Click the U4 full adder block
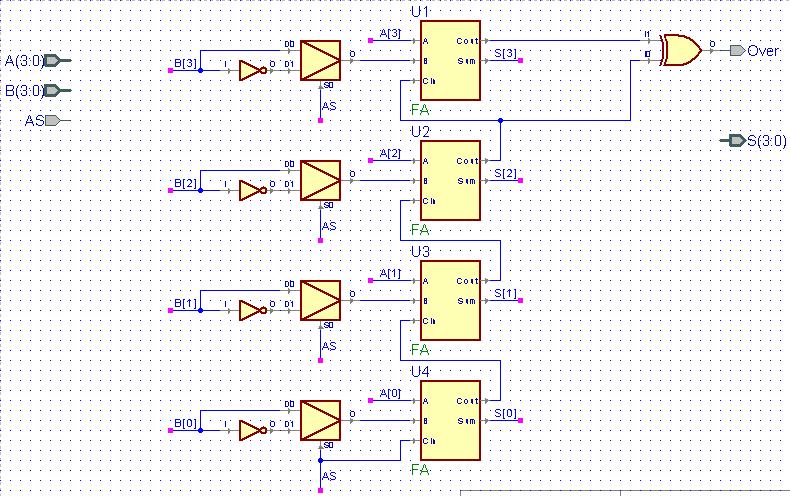Image resolution: width=790 pixels, height=496 pixels. [450, 420]
